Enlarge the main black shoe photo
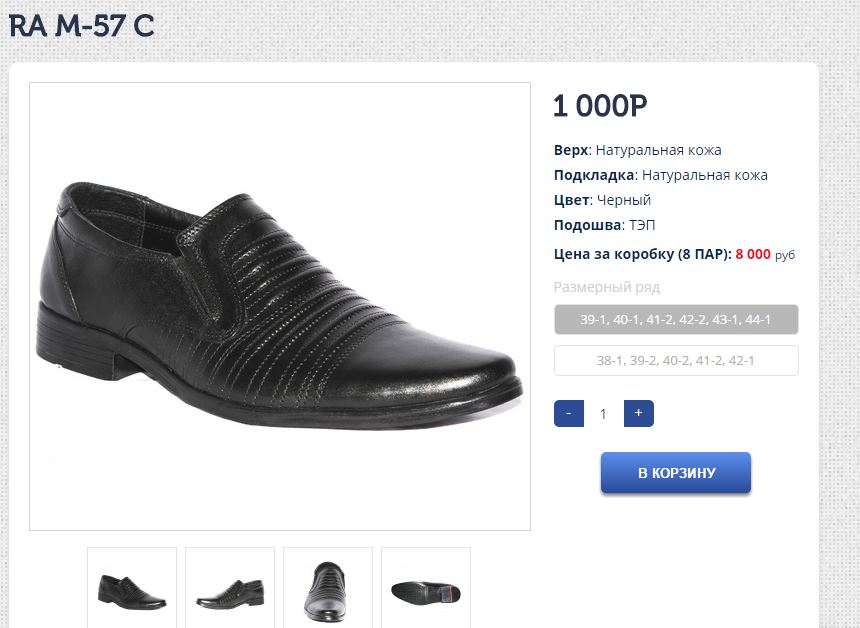 coord(280,306)
